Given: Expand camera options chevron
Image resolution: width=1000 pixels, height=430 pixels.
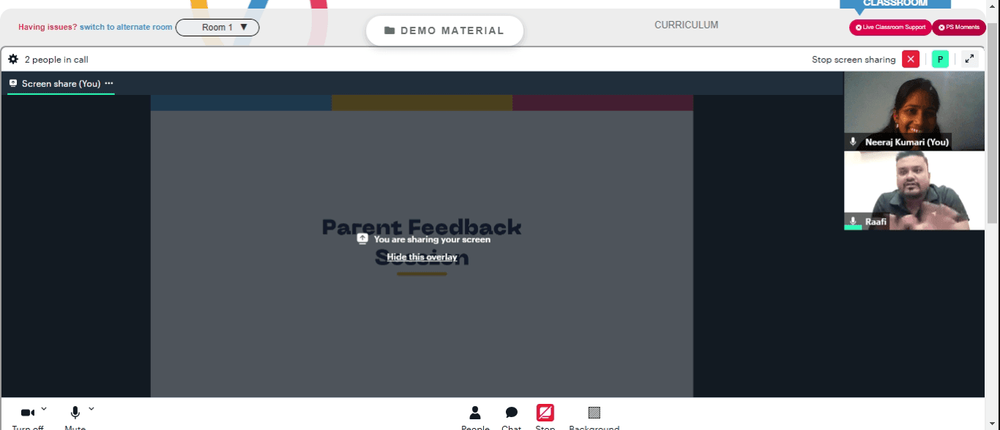Looking at the screenshot, I should pyautogui.click(x=44, y=408).
